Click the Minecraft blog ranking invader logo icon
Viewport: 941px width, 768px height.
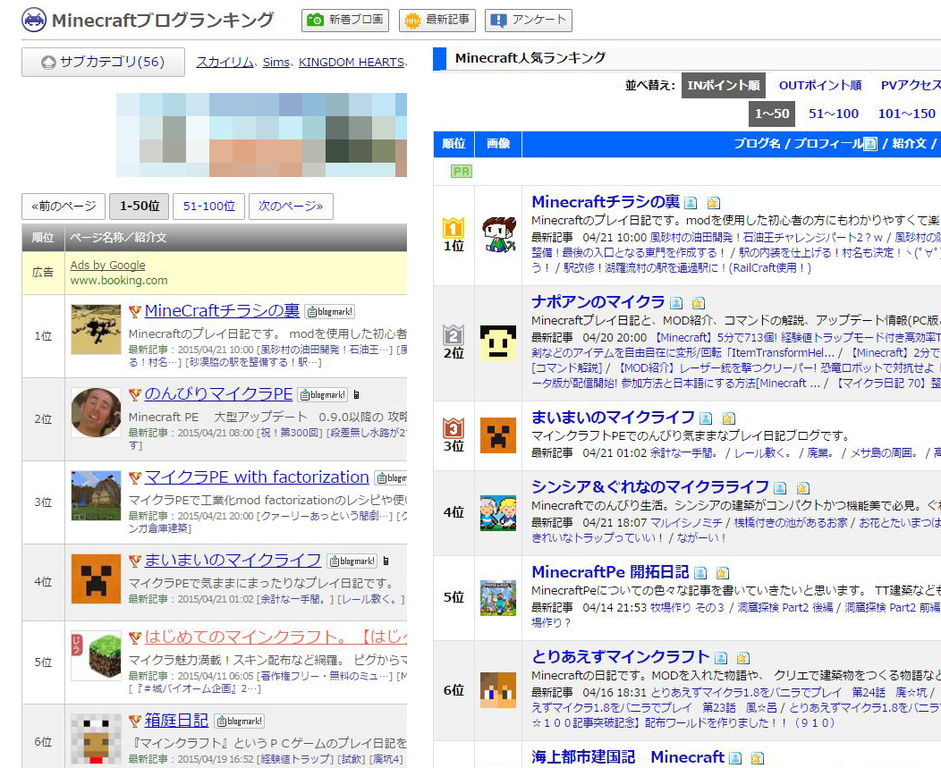click(34, 20)
